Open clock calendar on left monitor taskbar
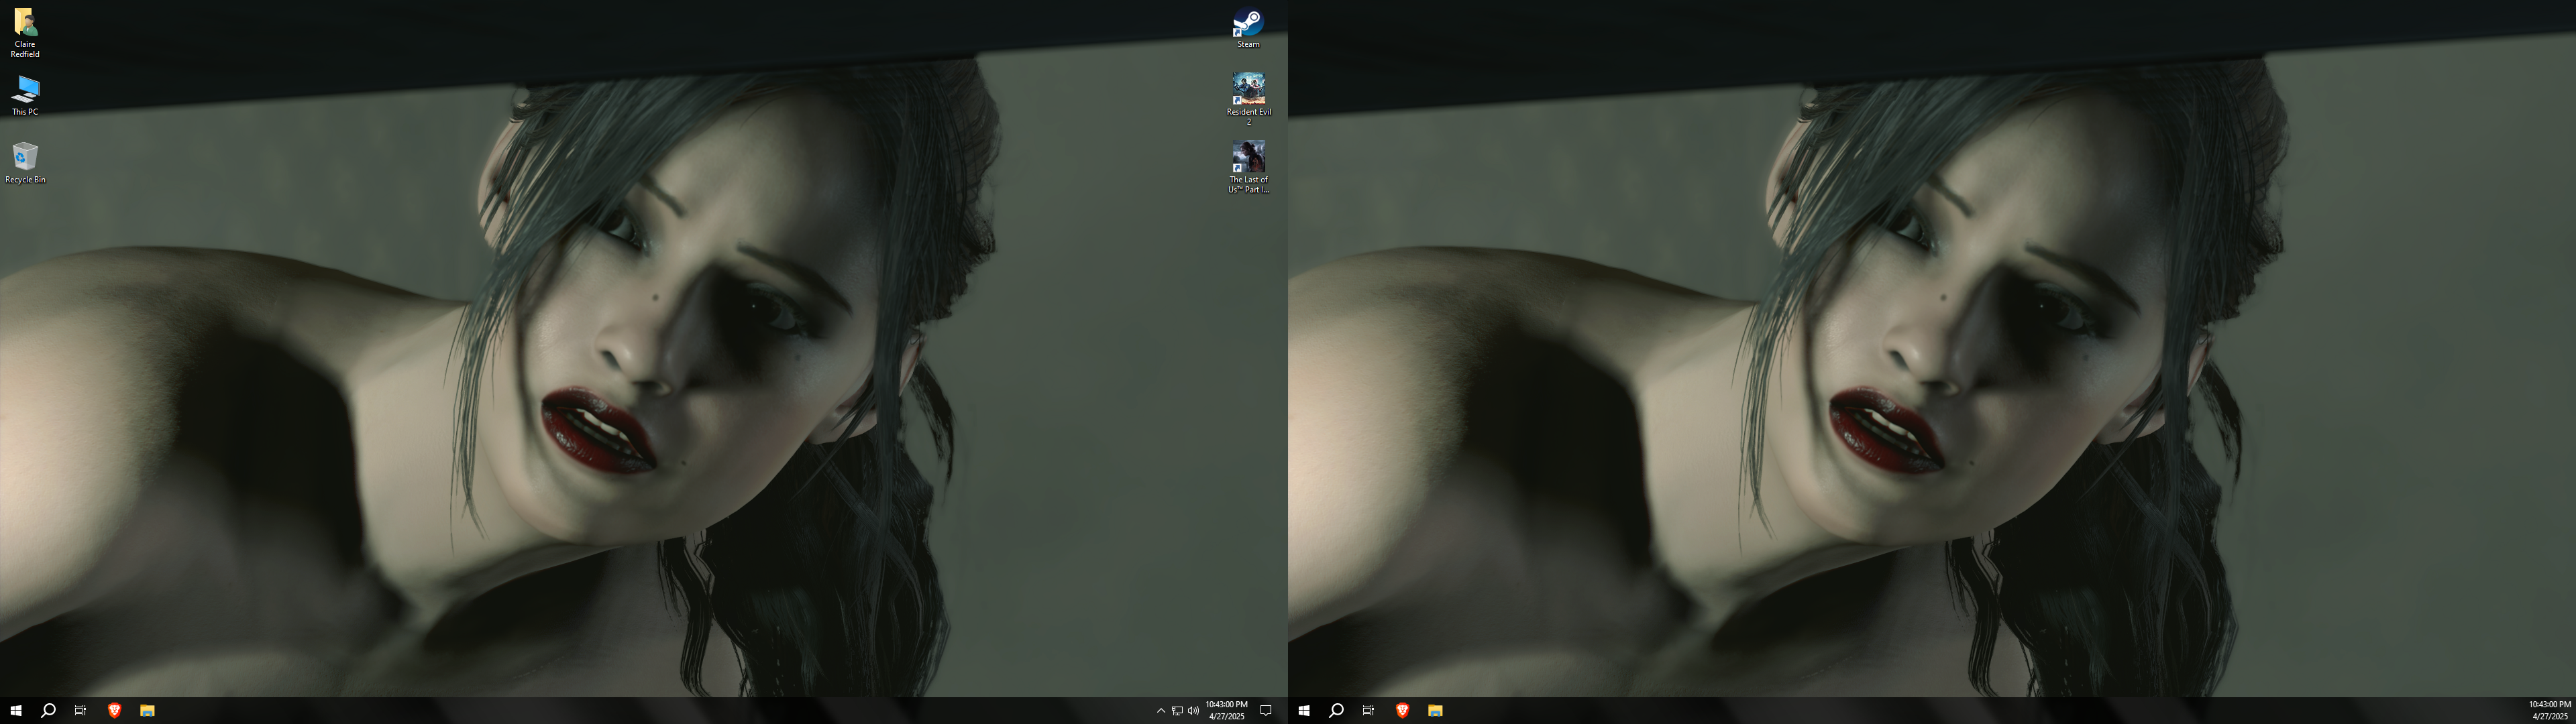 1227,711
